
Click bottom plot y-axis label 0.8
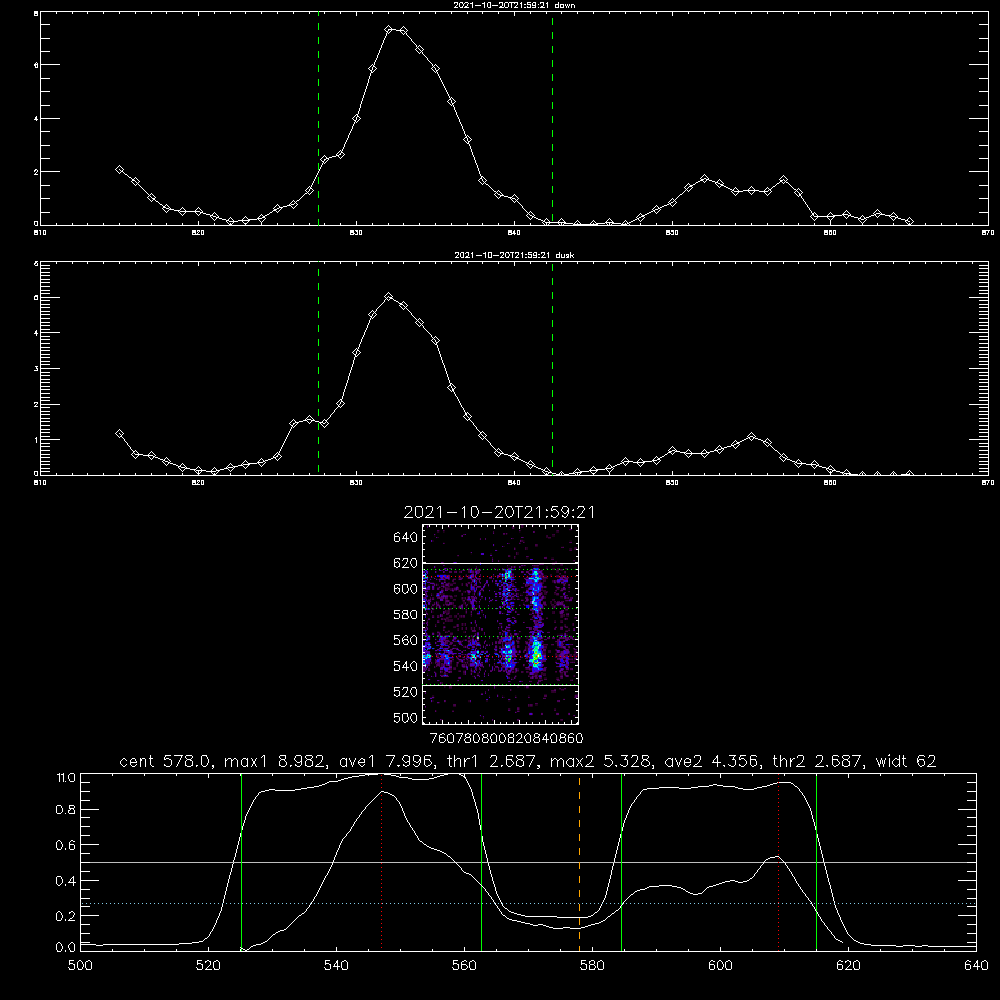66,810
